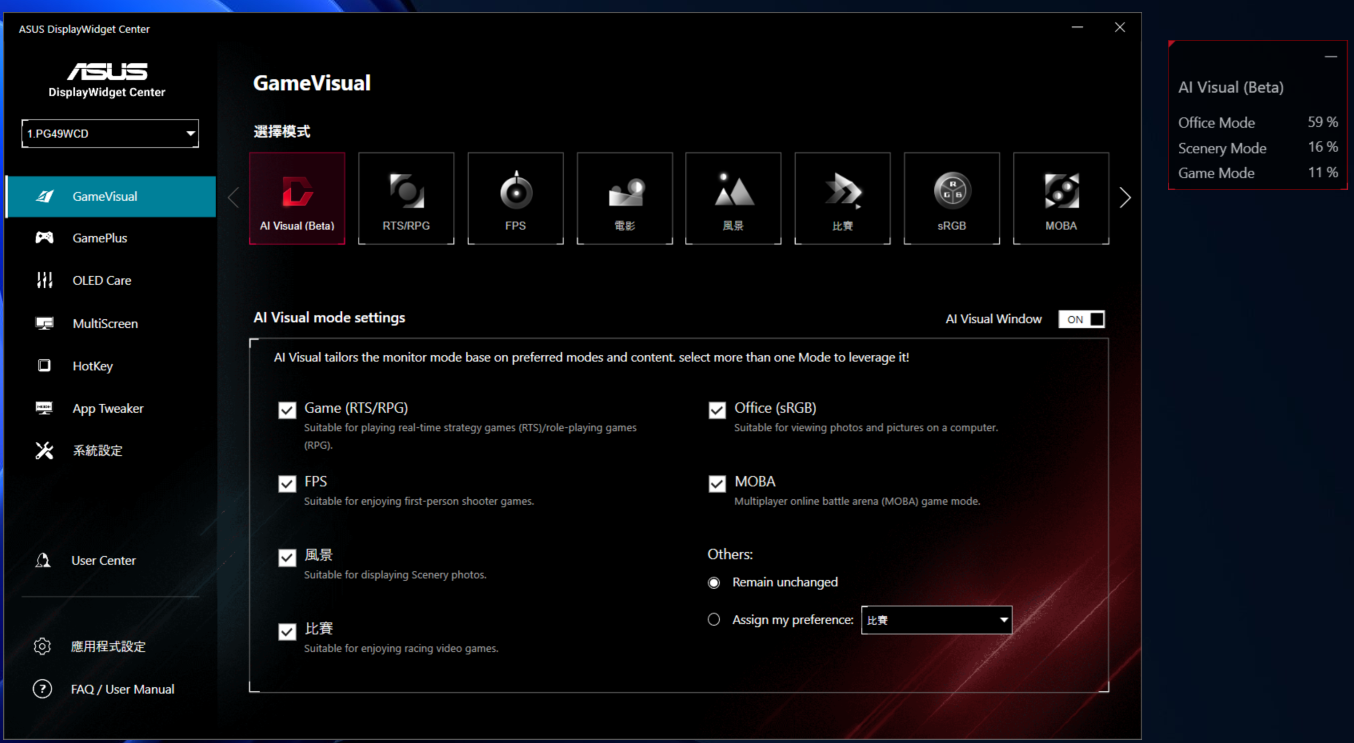The width and height of the screenshot is (1354, 743).
Task: Open the Assign my preference 比賽 dropdown
Action: (936, 620)
